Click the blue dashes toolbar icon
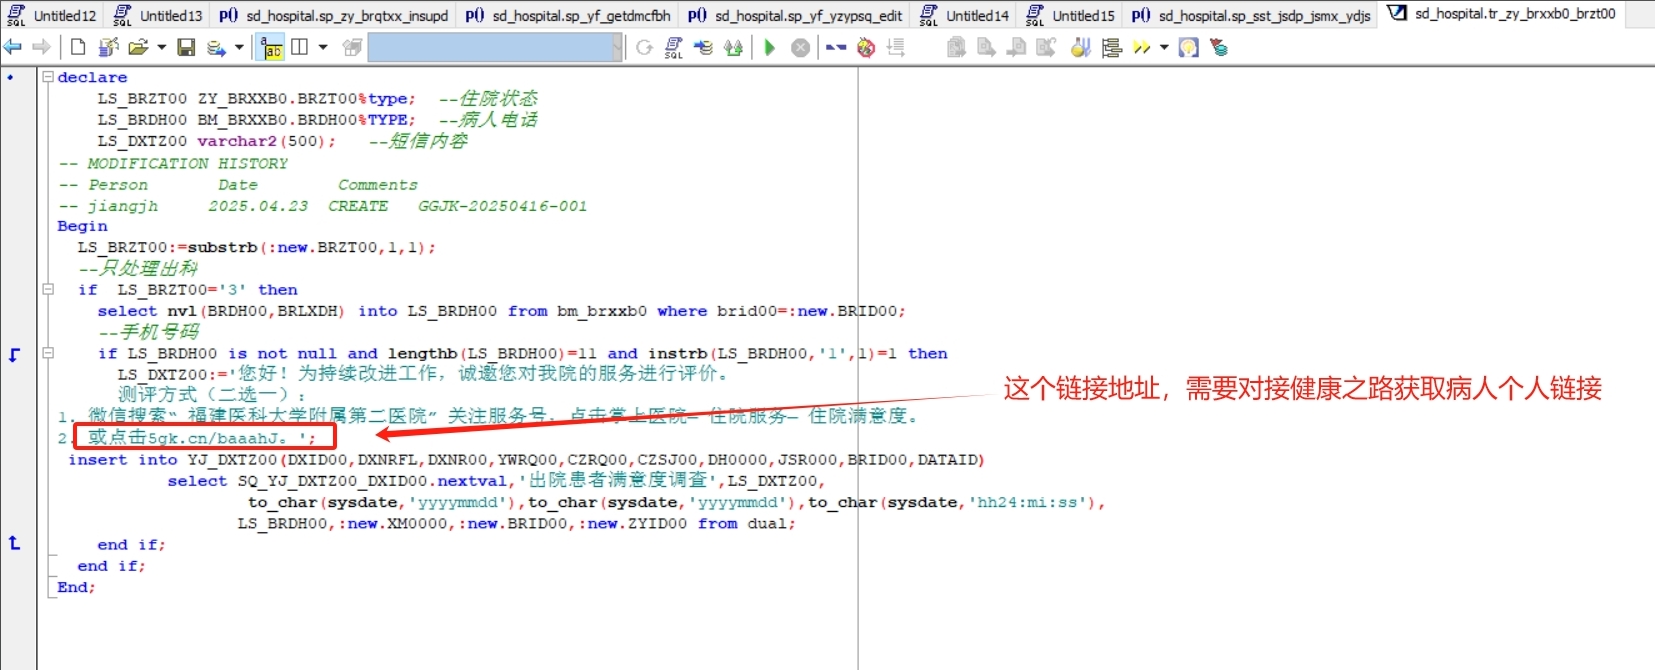The image size is (1655, 670). click(836, 47)
